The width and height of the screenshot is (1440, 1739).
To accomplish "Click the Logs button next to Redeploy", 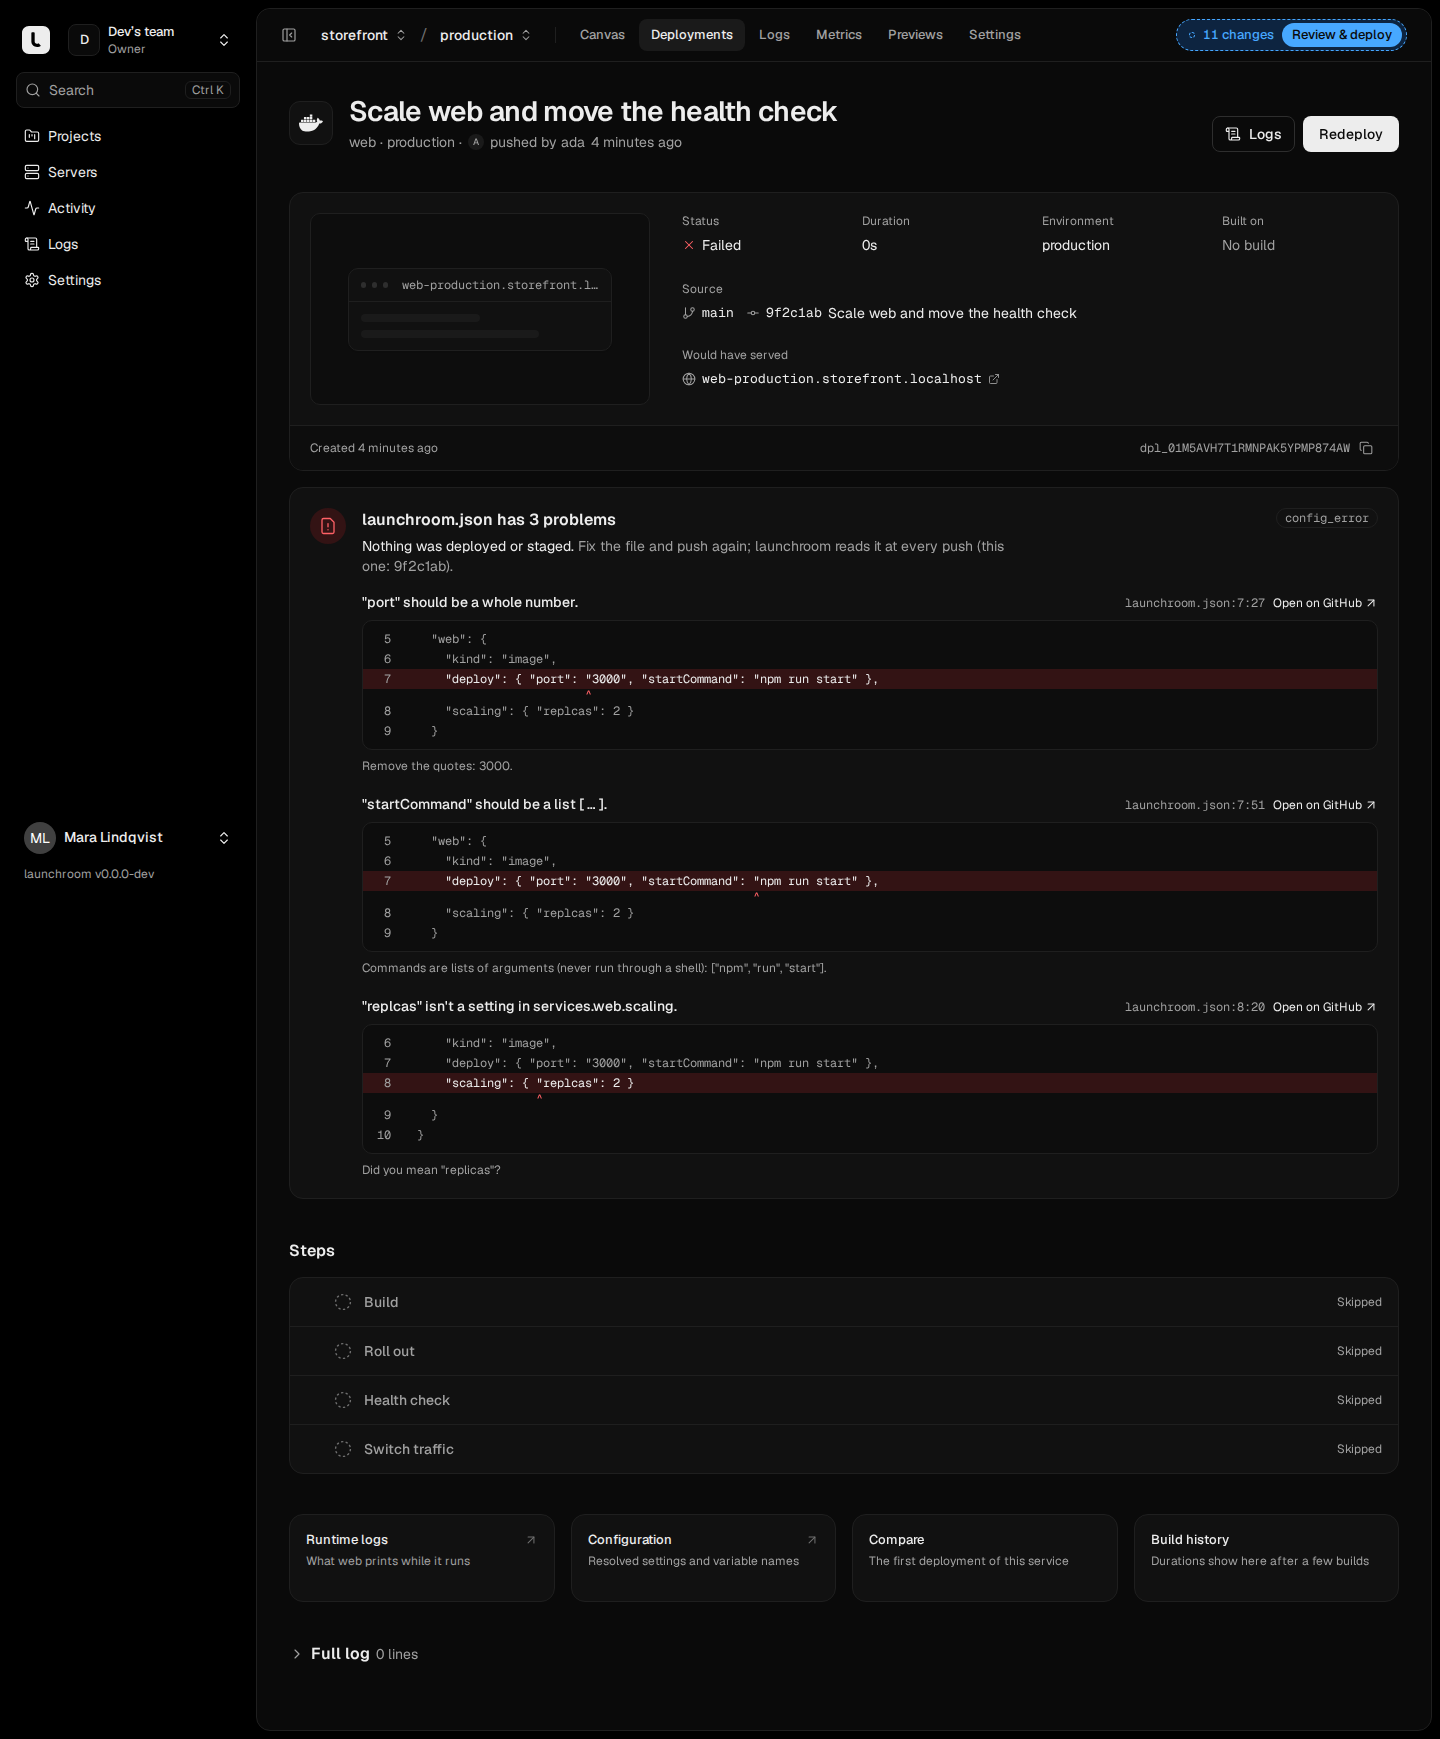I will [1253, 134].
